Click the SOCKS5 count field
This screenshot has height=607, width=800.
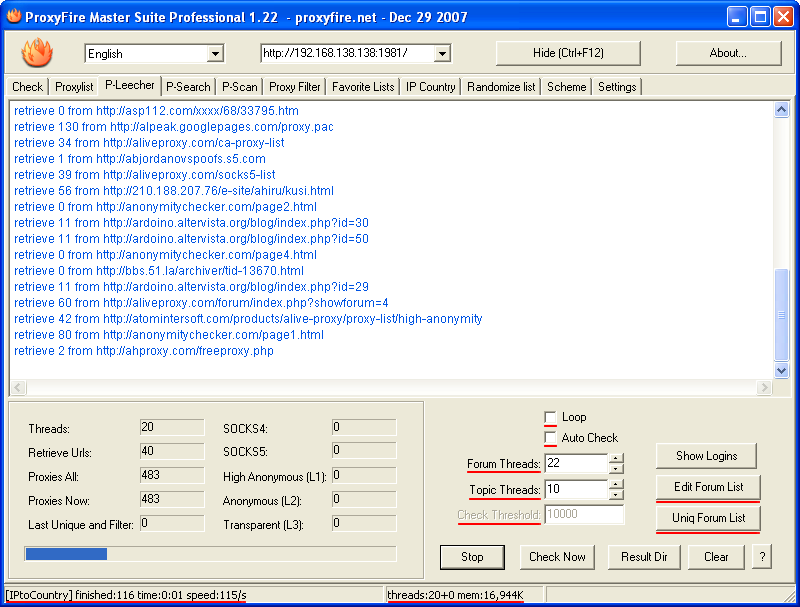click(364, 451)
